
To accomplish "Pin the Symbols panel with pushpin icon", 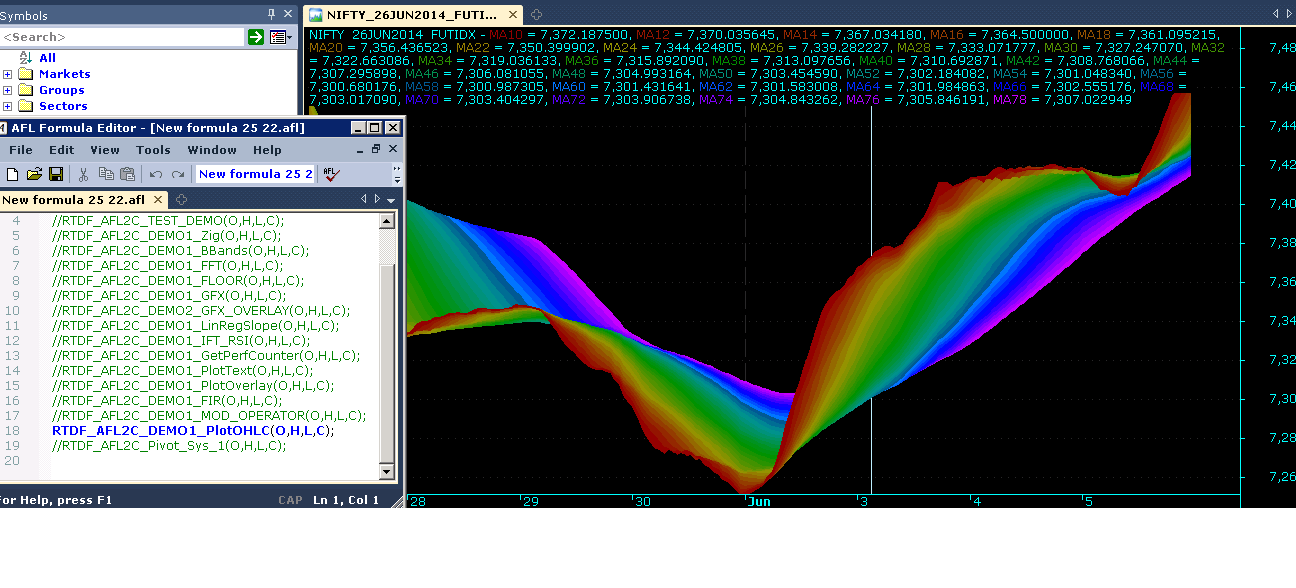I will click(271, 14).
